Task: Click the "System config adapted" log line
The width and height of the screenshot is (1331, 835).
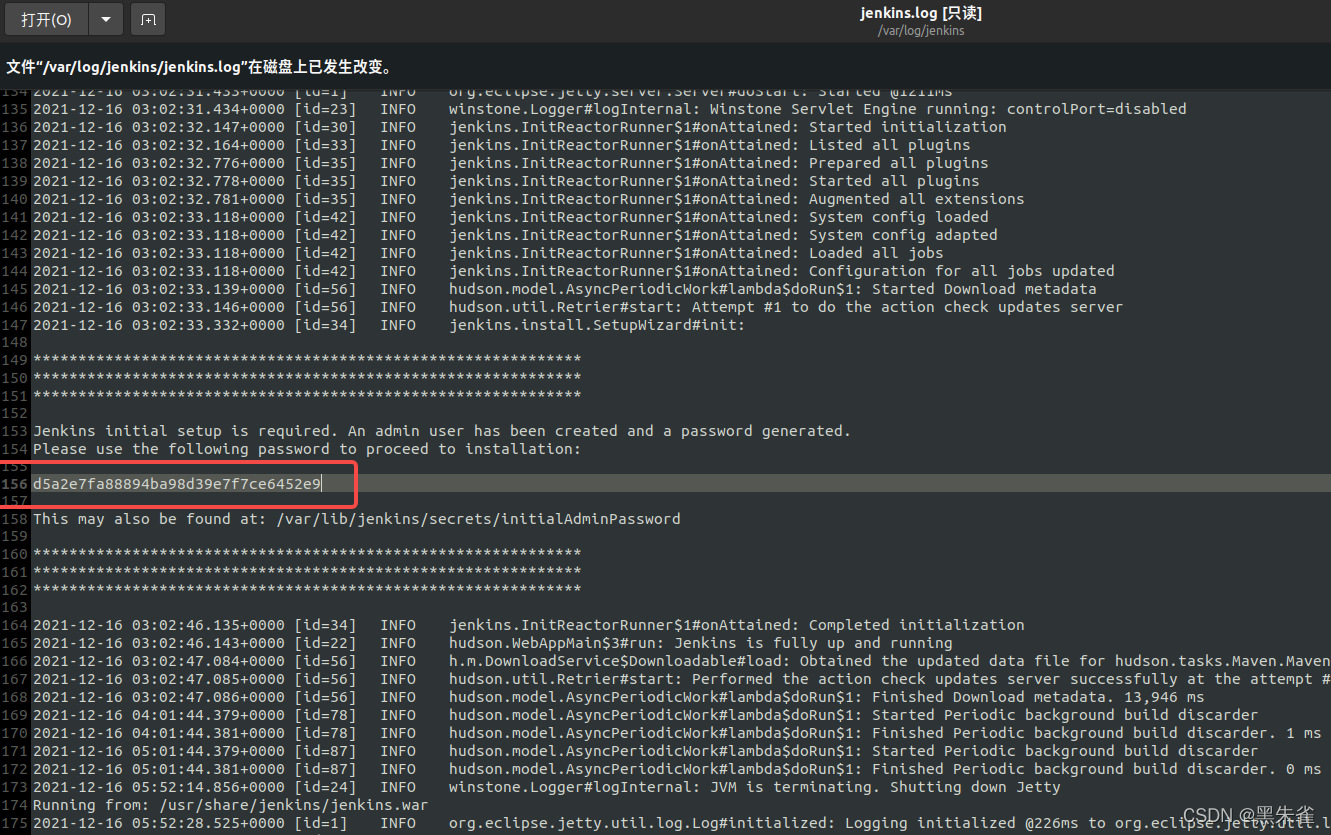Action: pyautogui.click(x=515, y=235)
